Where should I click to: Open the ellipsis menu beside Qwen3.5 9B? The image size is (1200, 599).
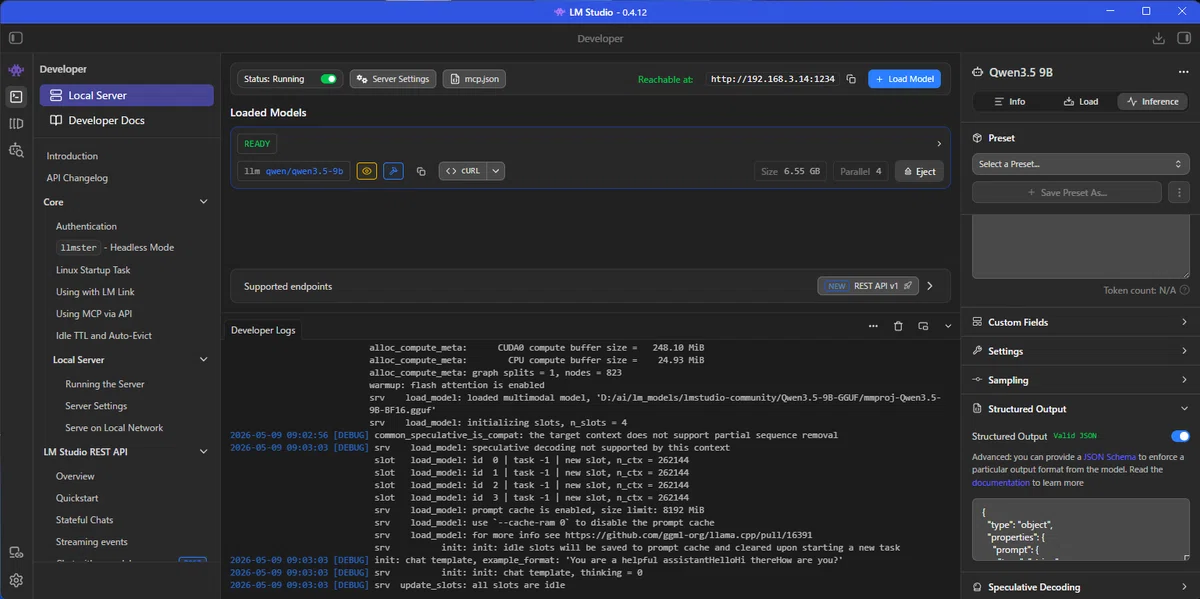1183,72
